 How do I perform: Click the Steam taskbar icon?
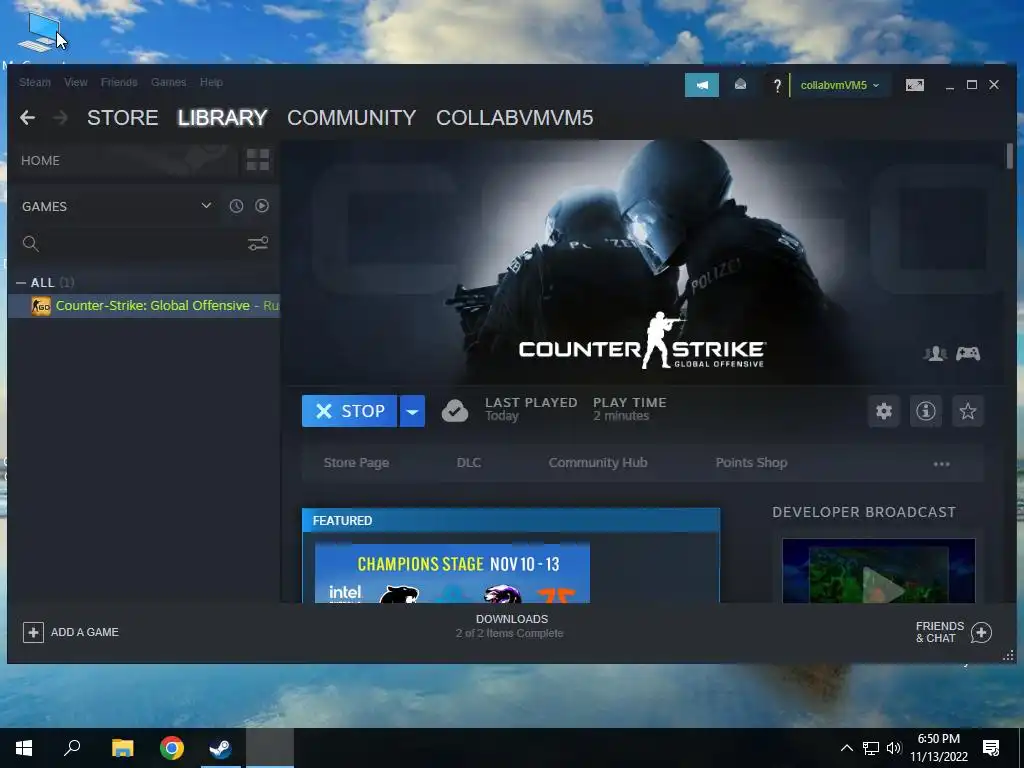(220, 748)
